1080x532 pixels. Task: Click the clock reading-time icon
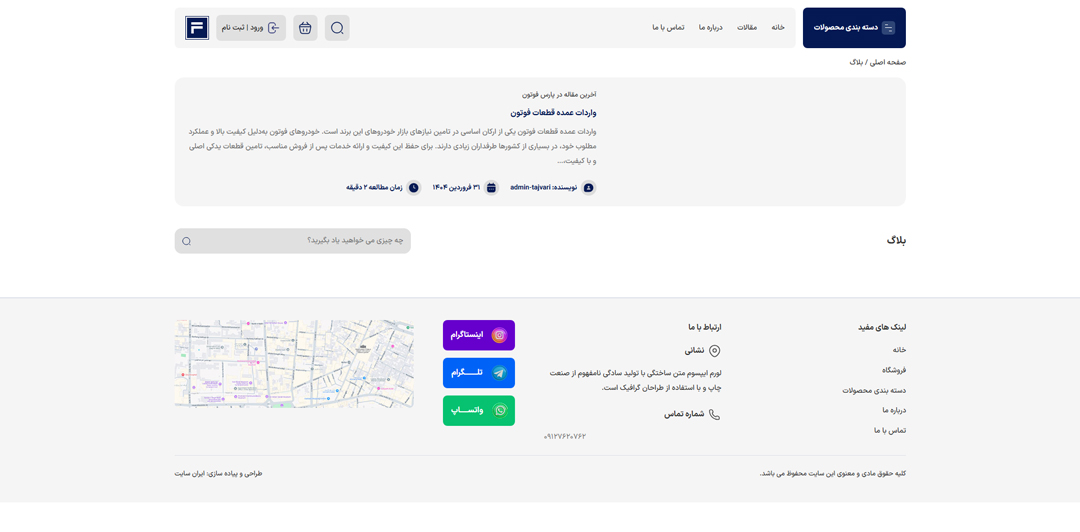tap(413, 187)
